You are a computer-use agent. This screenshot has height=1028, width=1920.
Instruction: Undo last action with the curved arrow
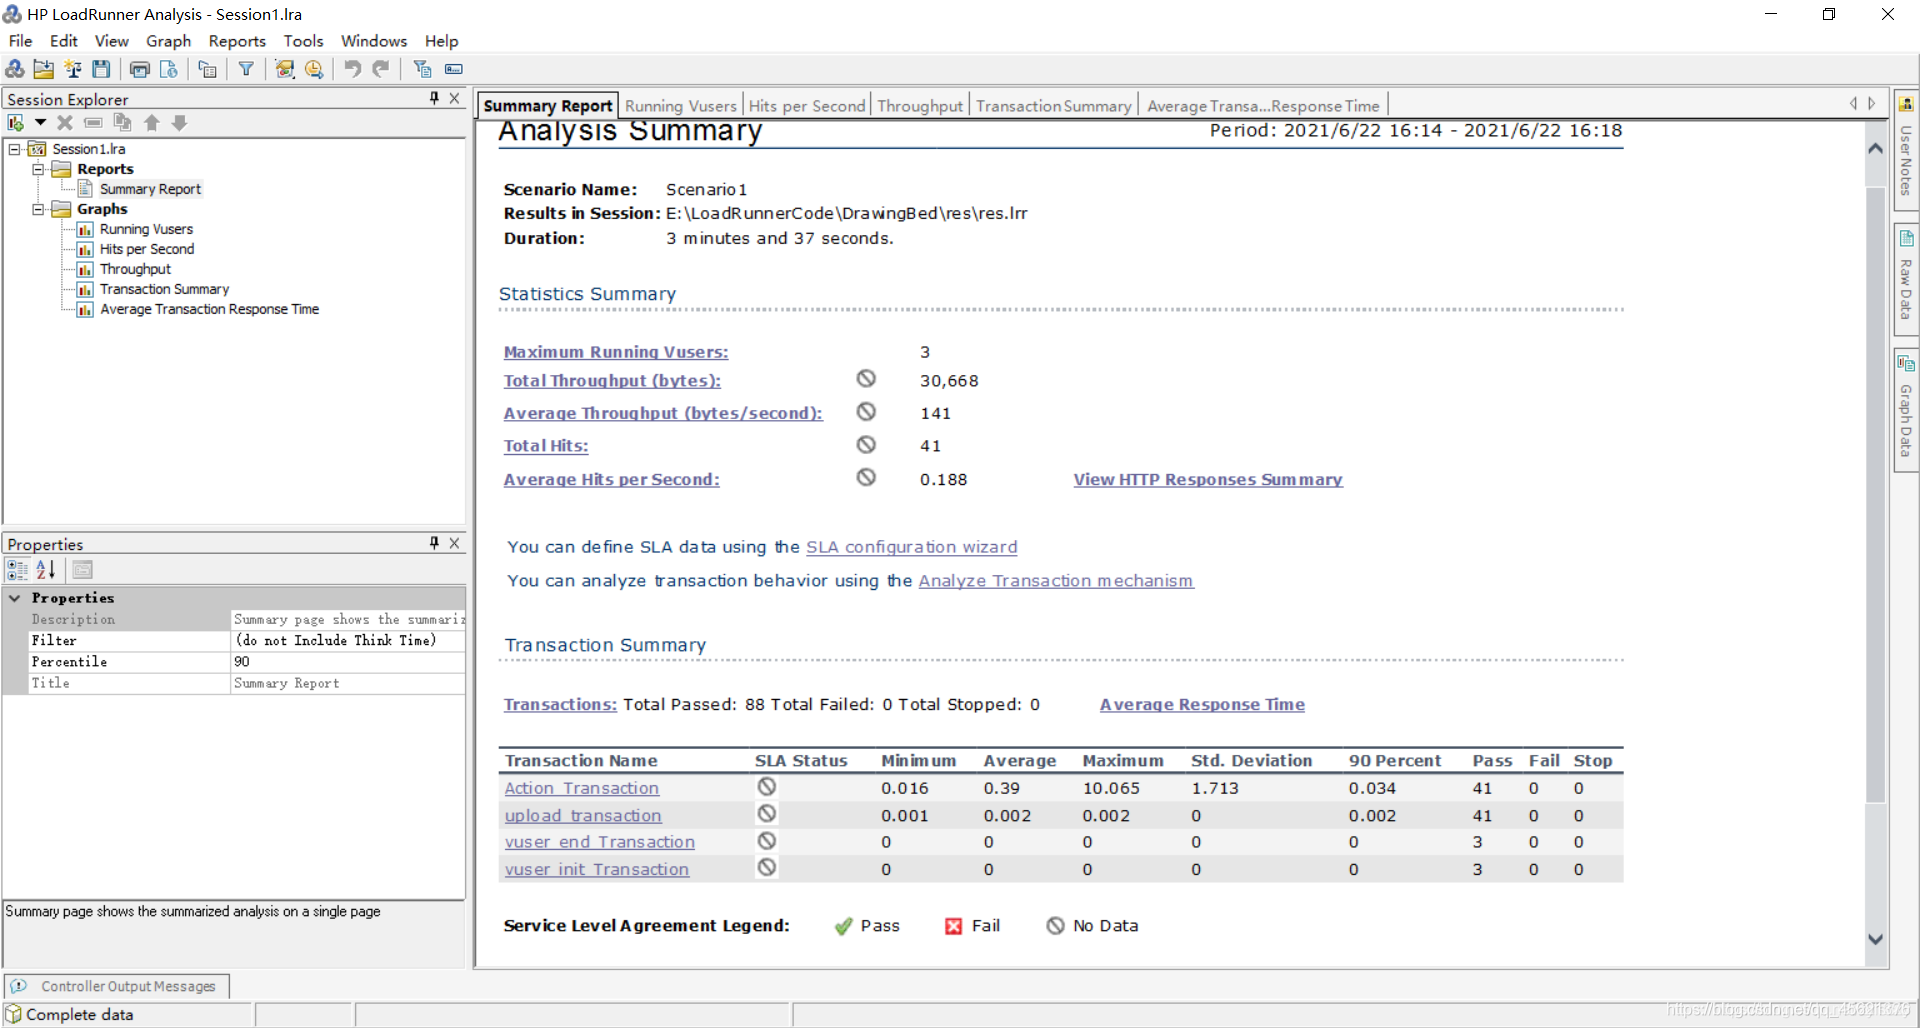click(x=352, y=69)
